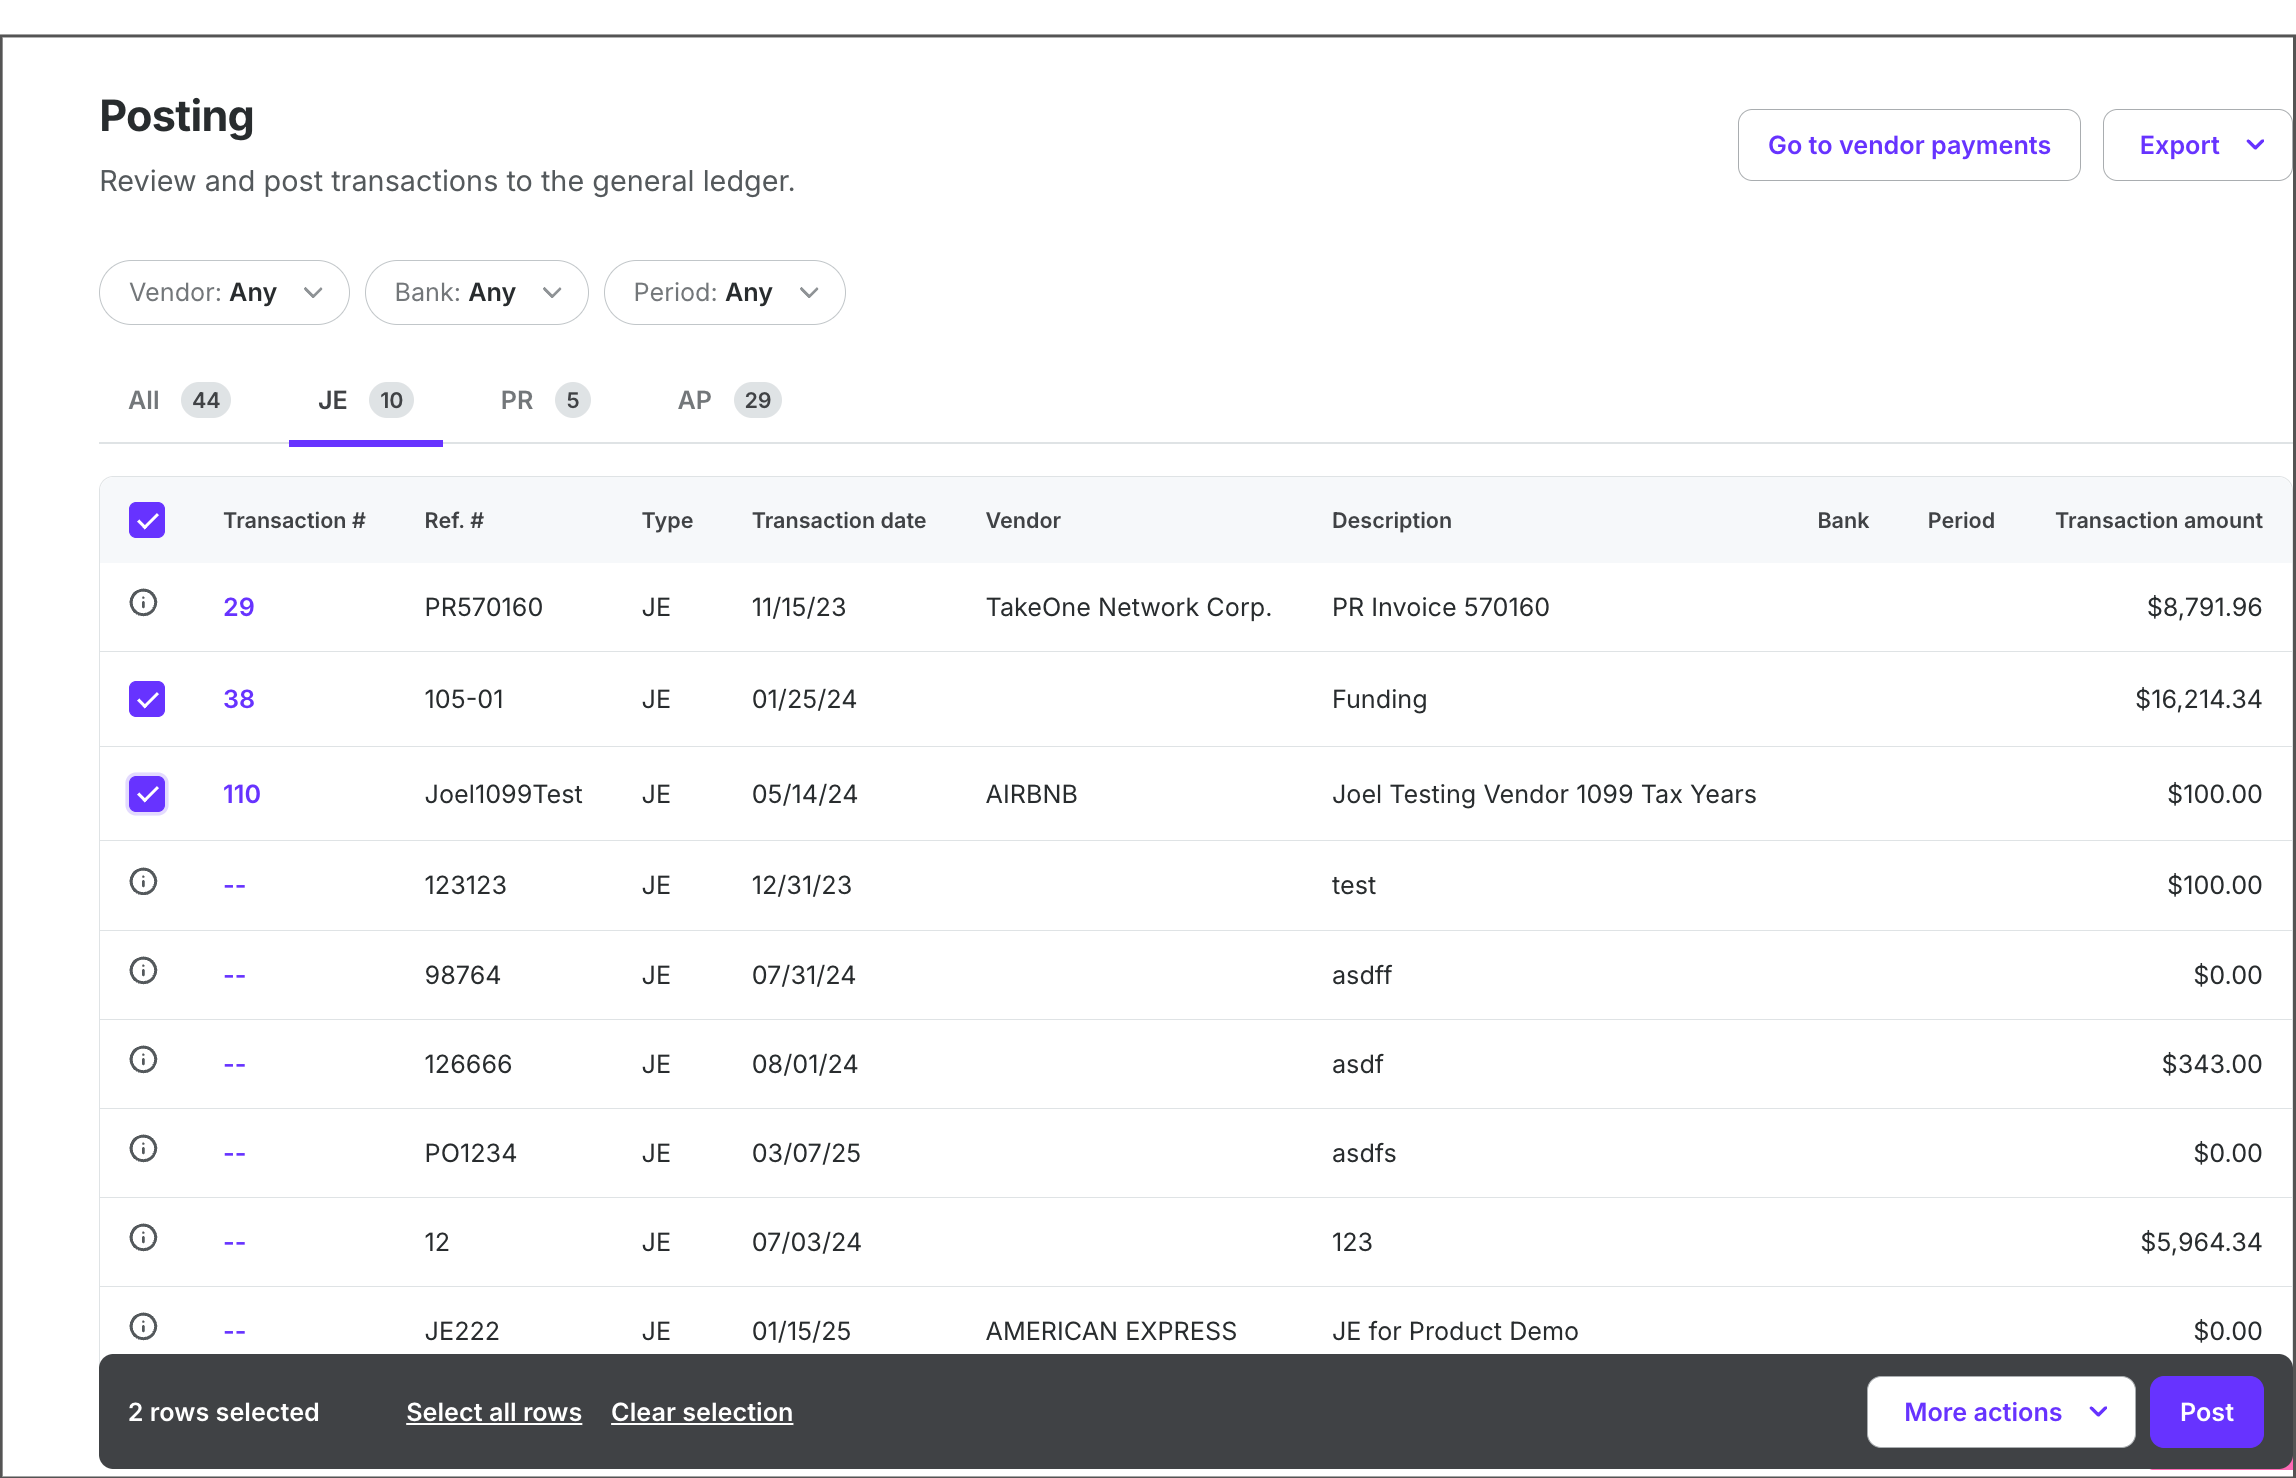Click the Bank column header
Viewport: 2296px width, 1478px height.
(1842, 520)
